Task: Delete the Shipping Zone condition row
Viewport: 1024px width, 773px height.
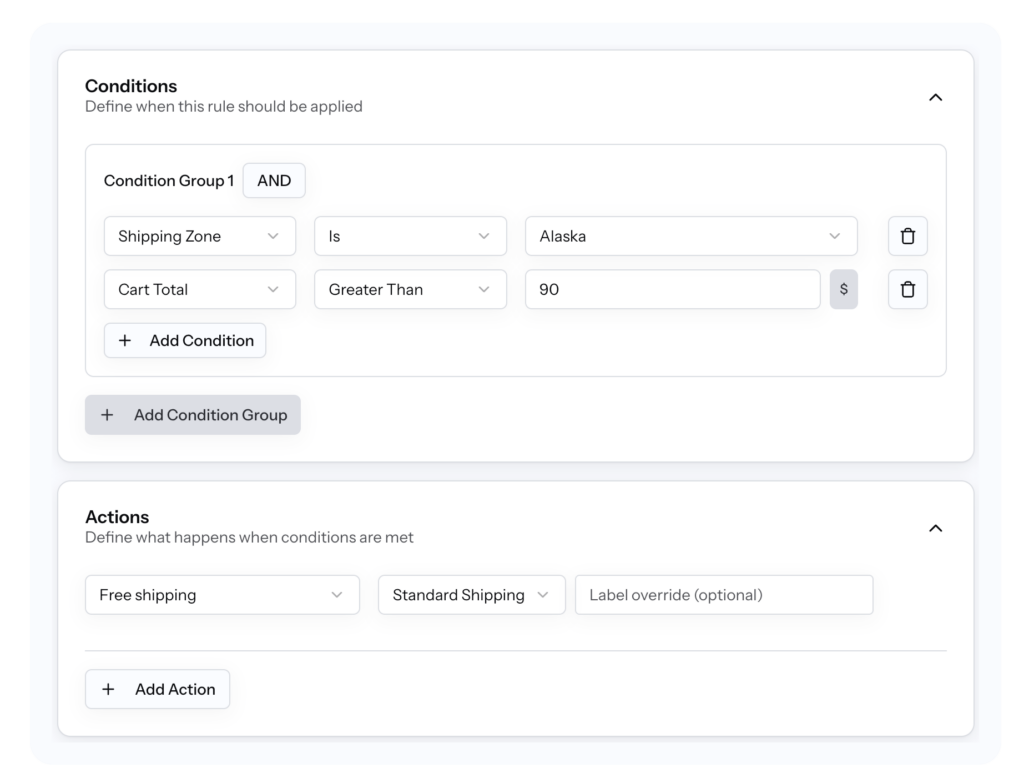Action: (907, 236)
